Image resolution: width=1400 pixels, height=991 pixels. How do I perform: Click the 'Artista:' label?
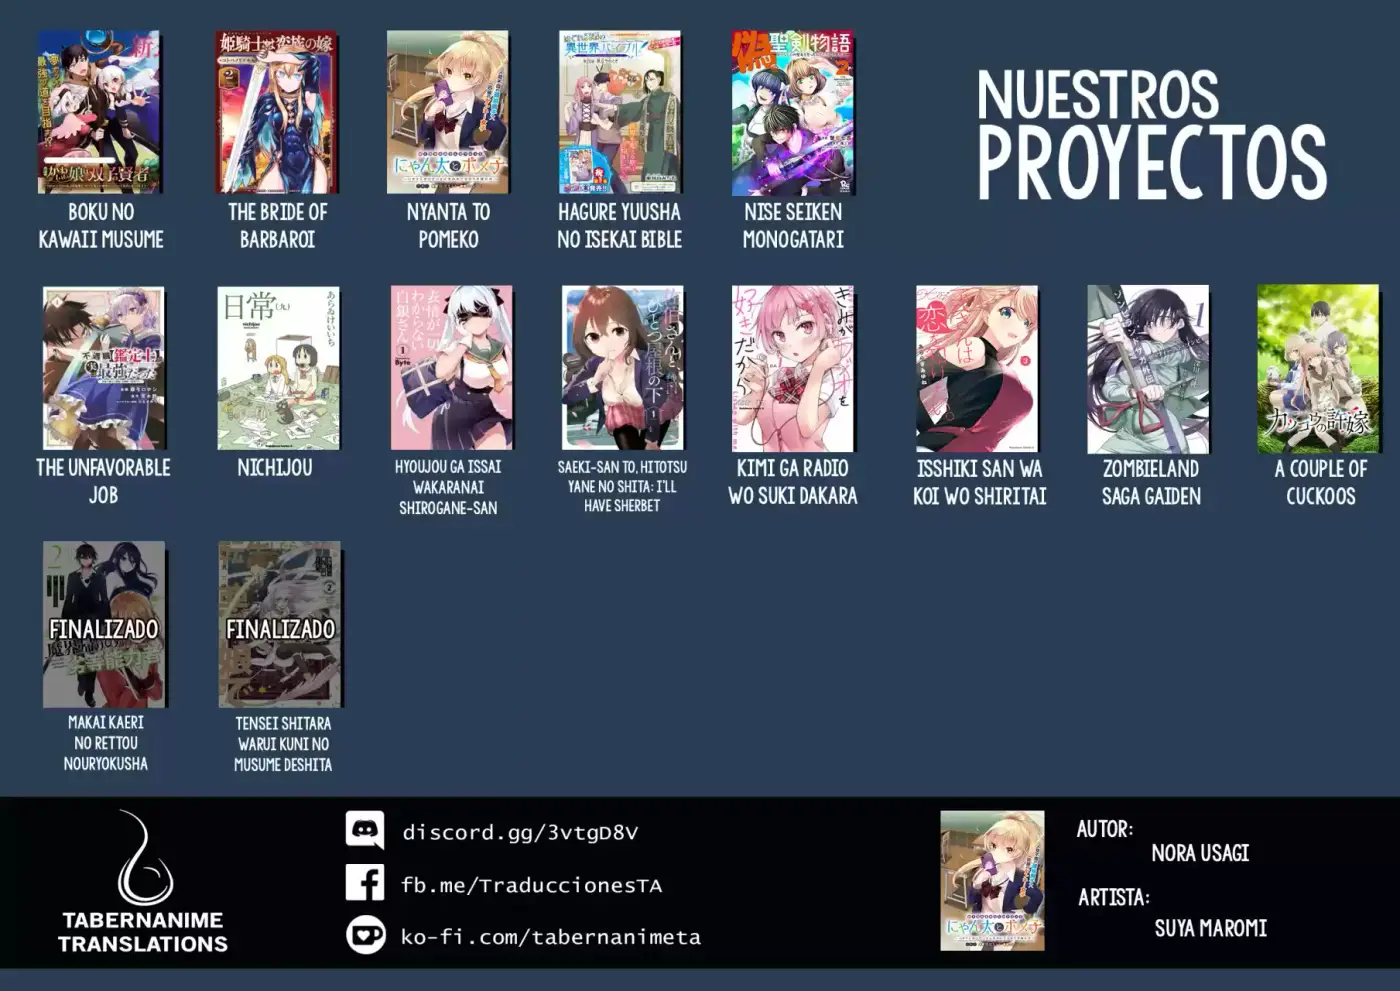coord(1114,897)
